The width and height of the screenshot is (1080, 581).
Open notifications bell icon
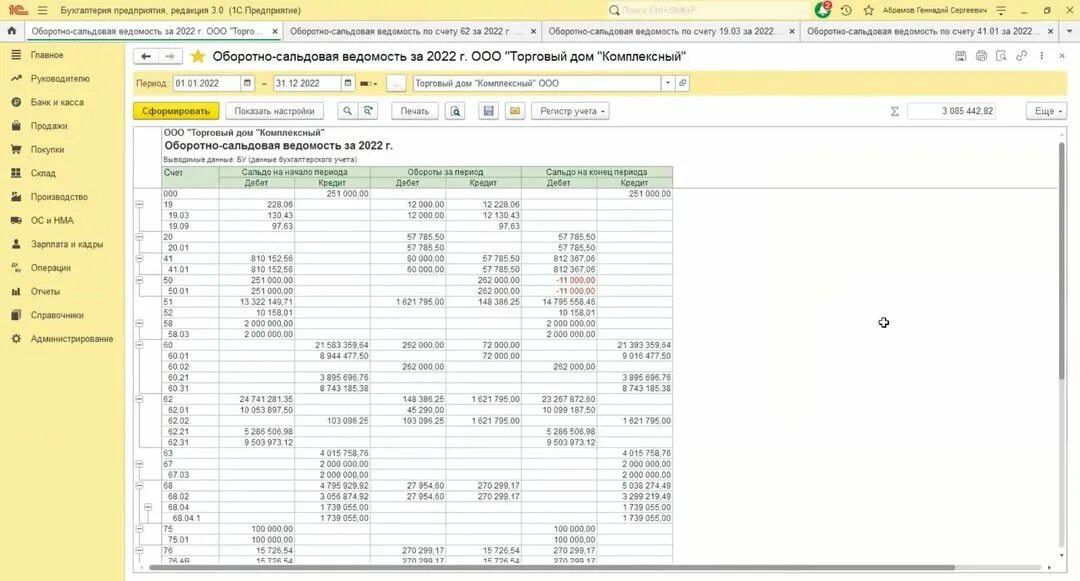[x=822, y=10]
